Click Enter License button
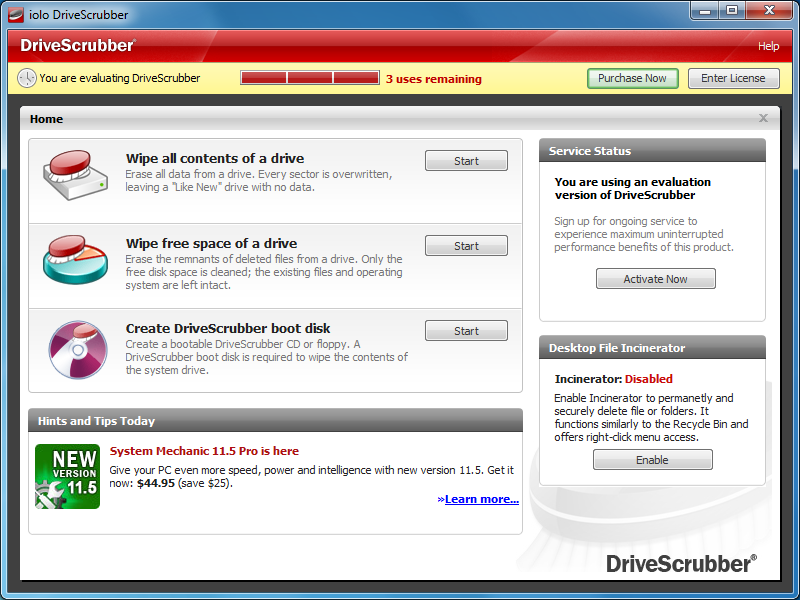 (x=733, y=78)
